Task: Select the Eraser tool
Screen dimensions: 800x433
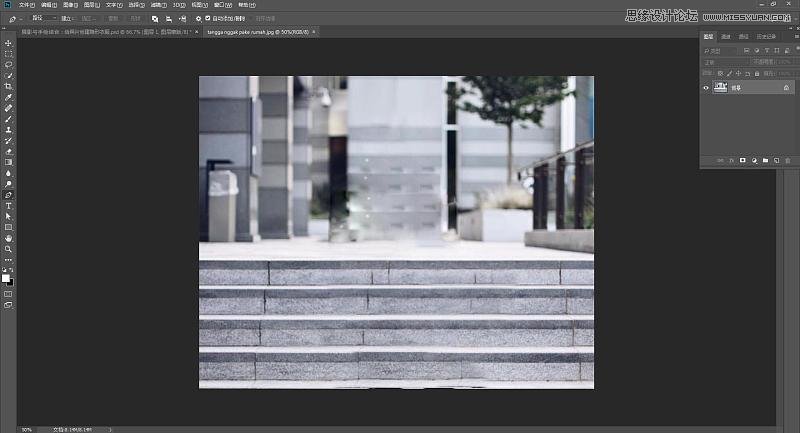Action: (x=8, y=151)
